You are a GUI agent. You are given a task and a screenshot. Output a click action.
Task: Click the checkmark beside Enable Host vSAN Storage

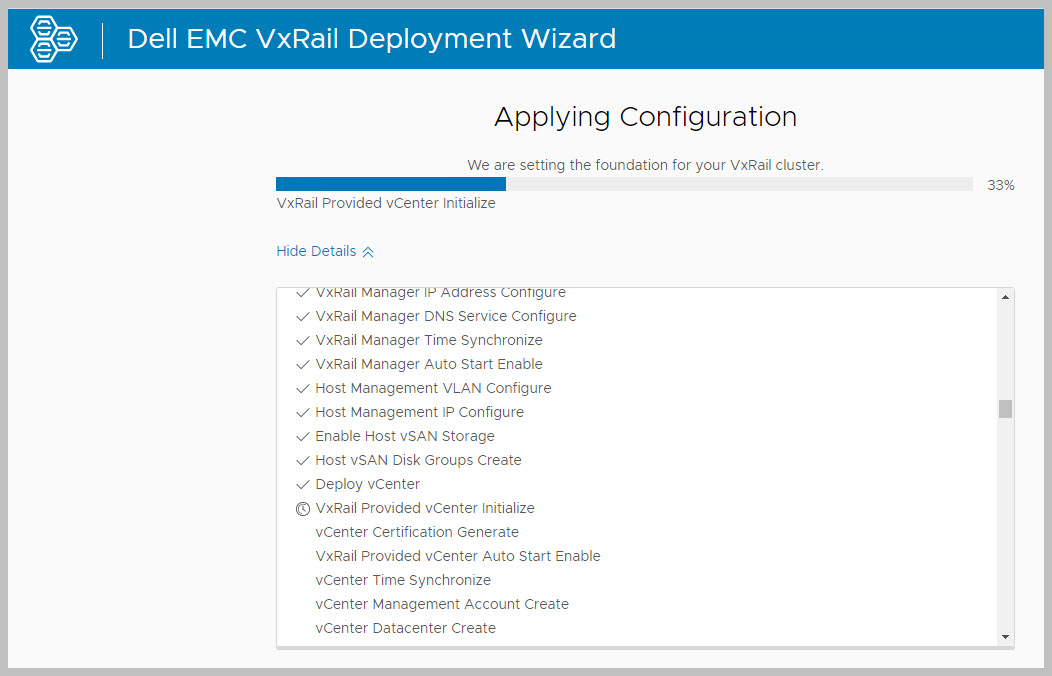tap(303, 436)
